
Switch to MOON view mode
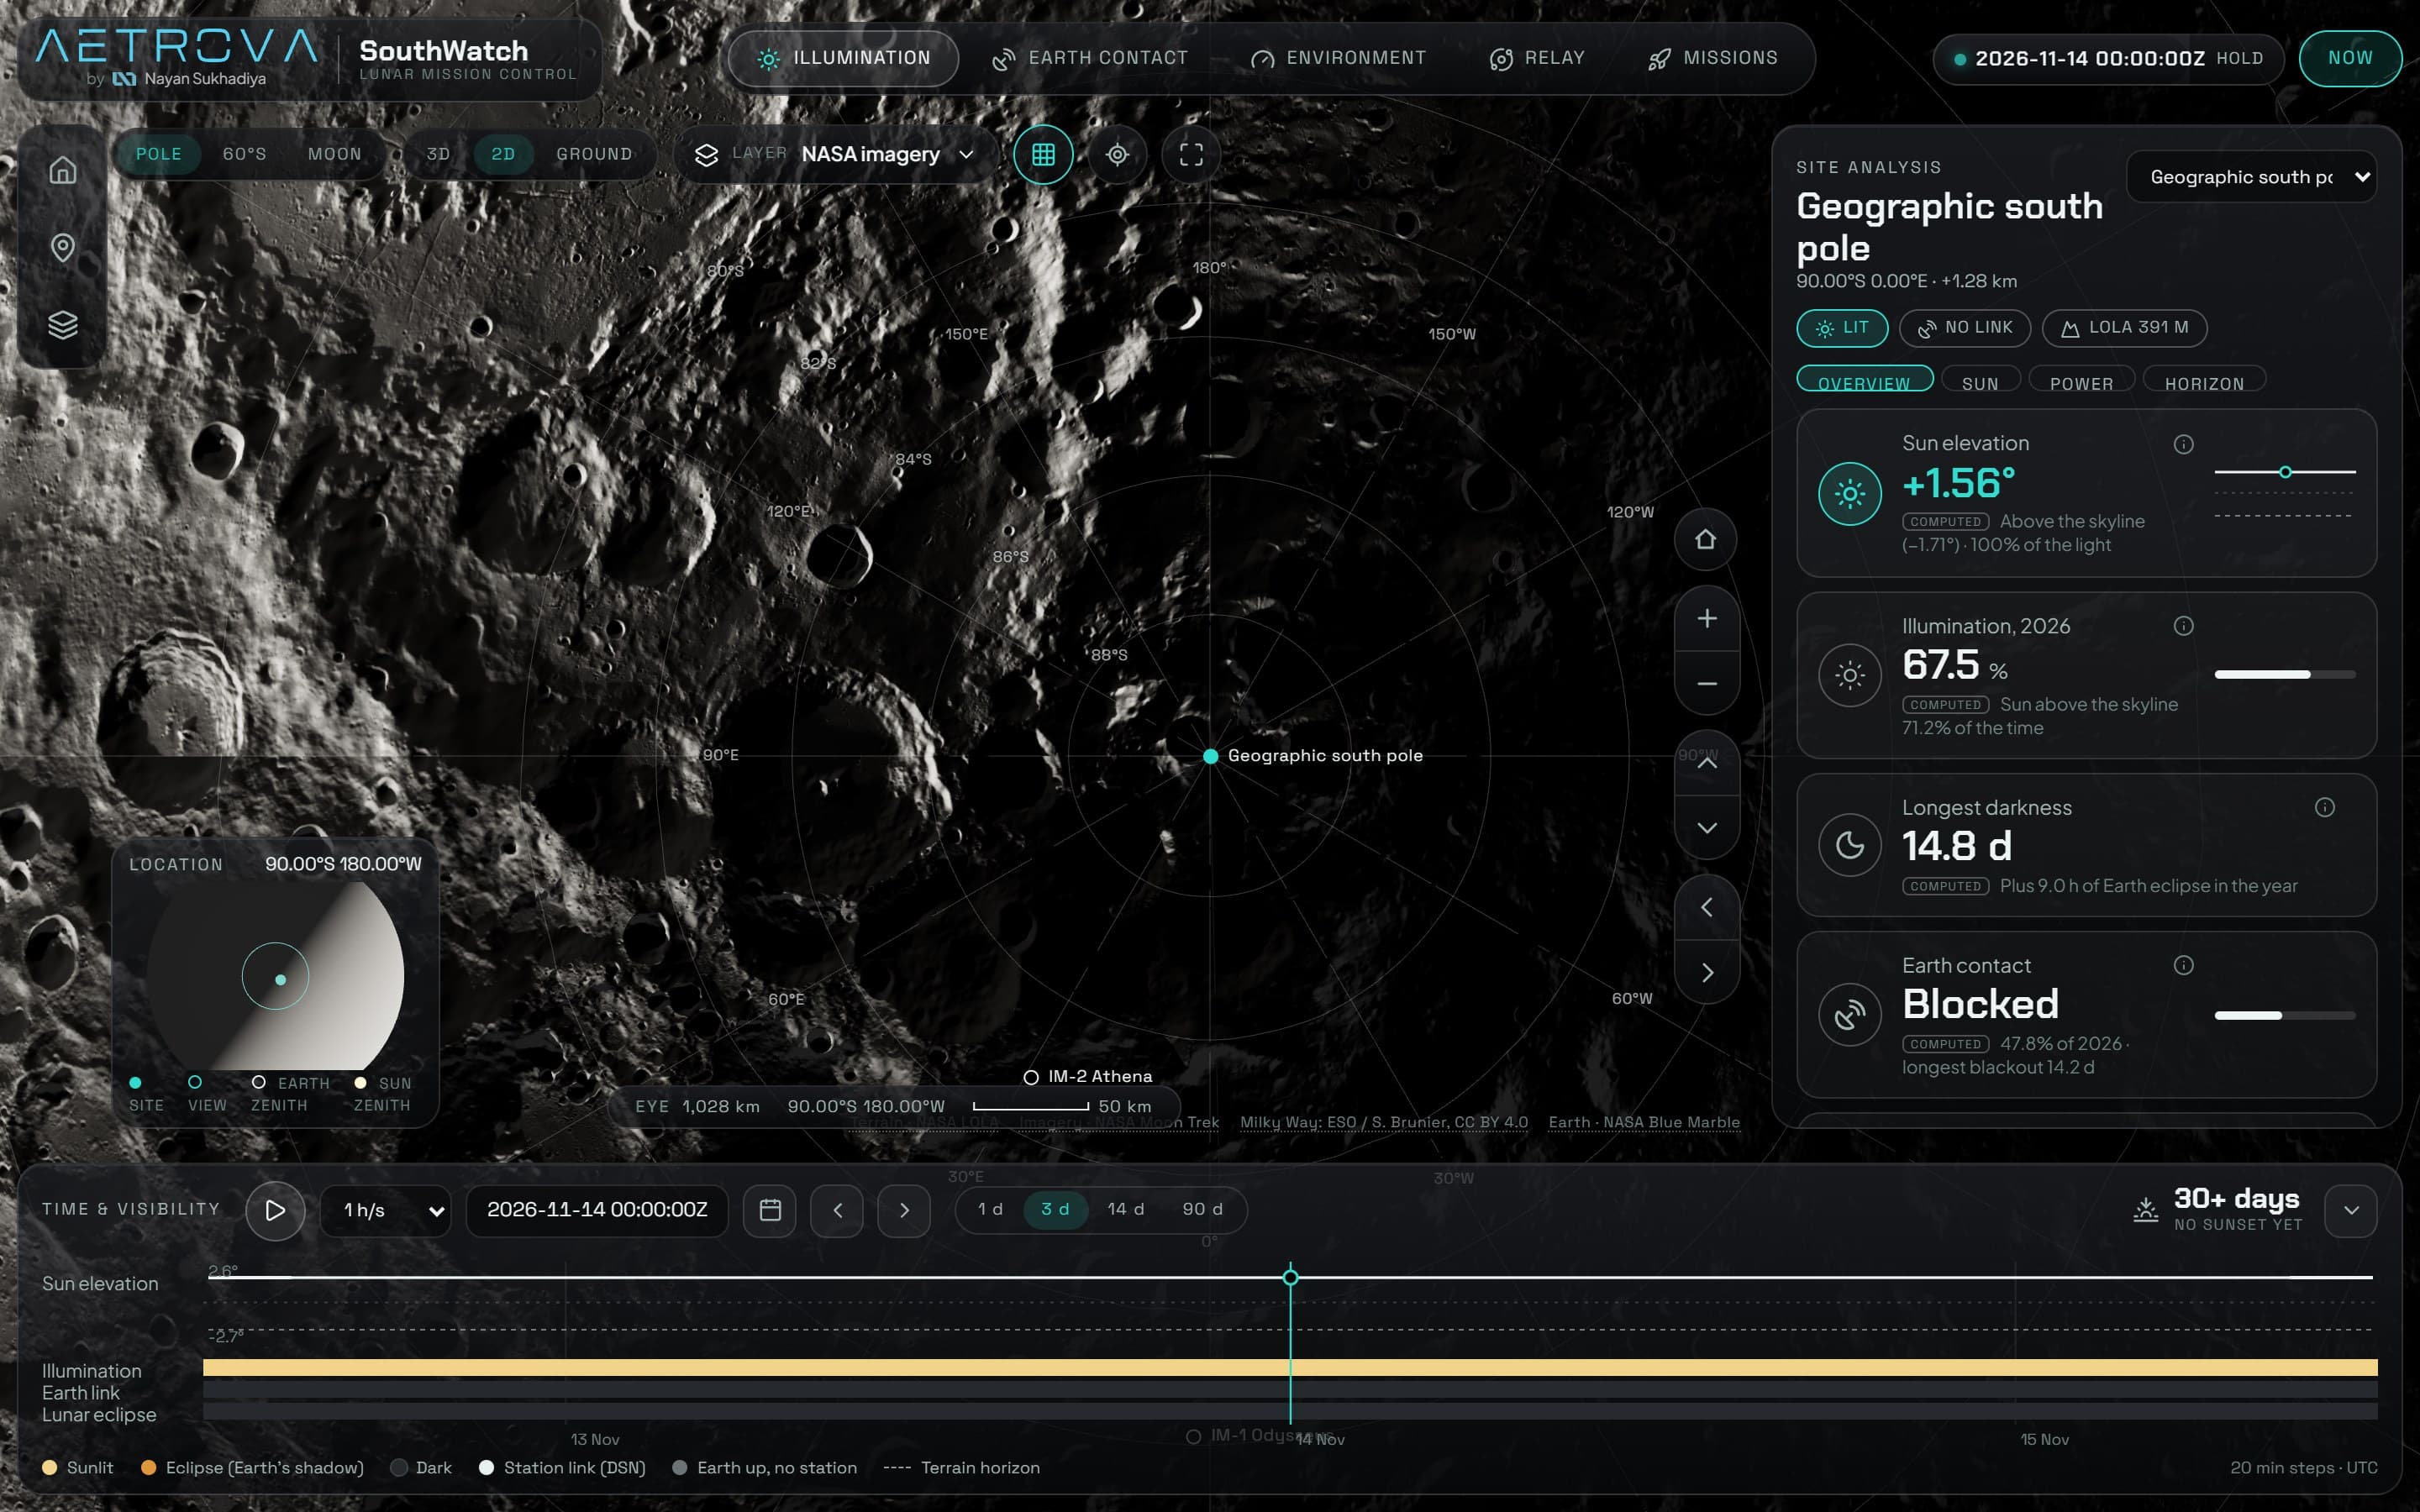(x=334, y=154)
